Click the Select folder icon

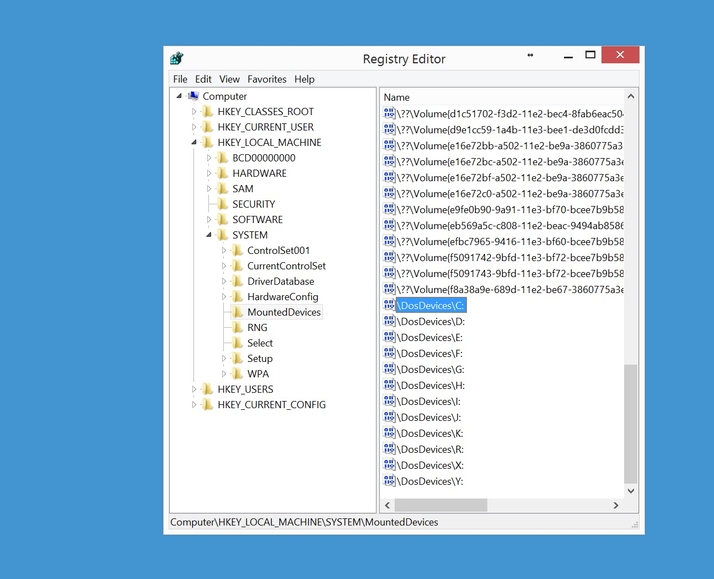tap(238, 343)
